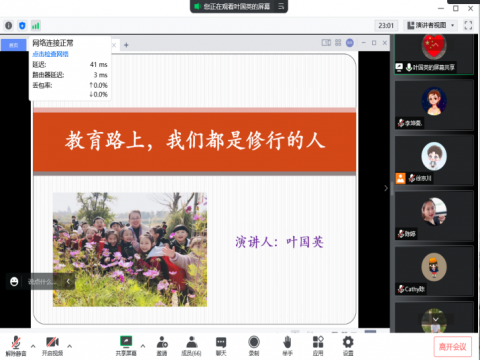
Task: Open the invite participants icon
Action: pyautogui.click(x=162, y=346)
